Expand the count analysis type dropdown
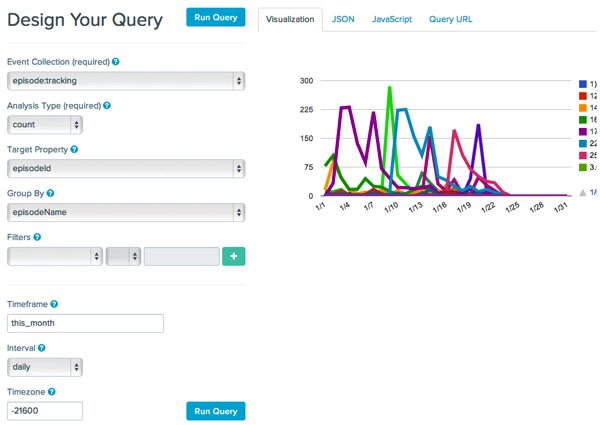 coord(45,125)
